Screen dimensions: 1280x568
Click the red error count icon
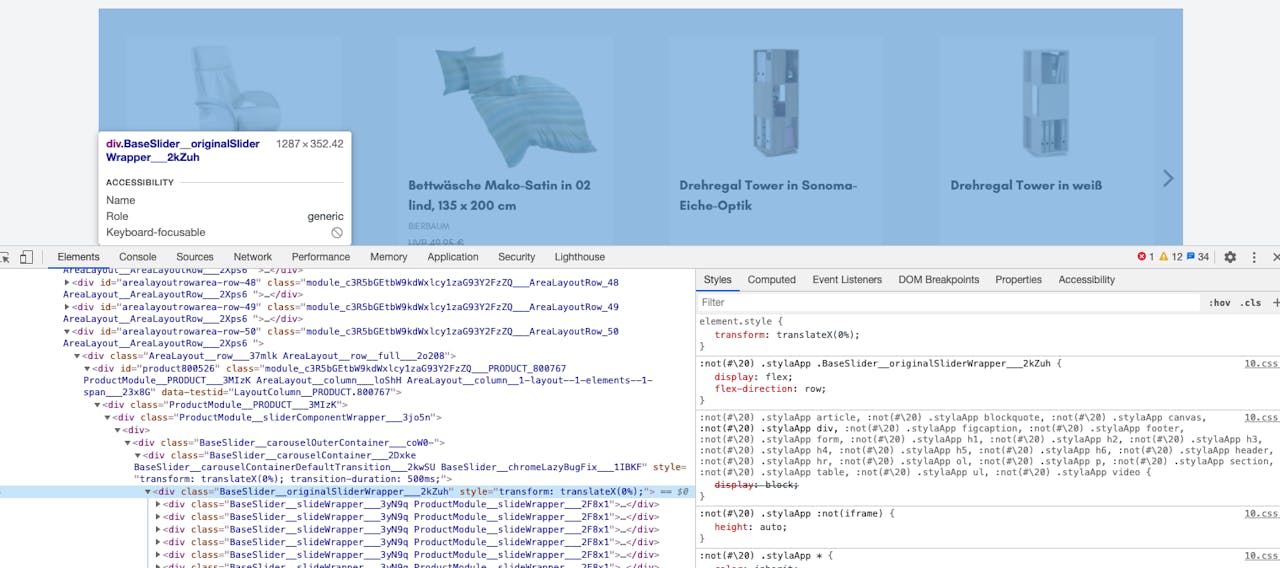coord(1142,257)
